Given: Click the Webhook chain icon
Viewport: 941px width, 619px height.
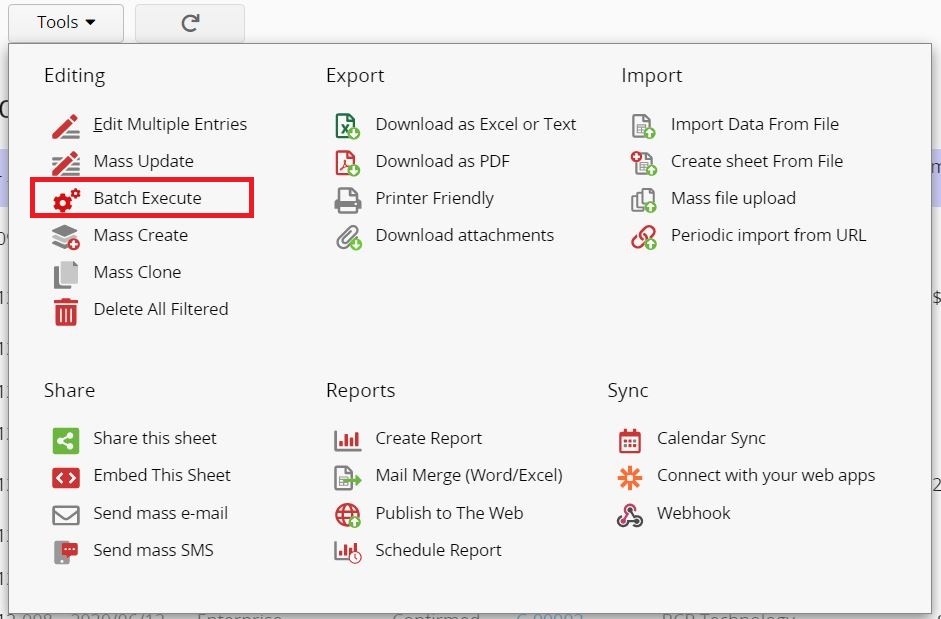Looking at the screenshot, I should point(628,513).
